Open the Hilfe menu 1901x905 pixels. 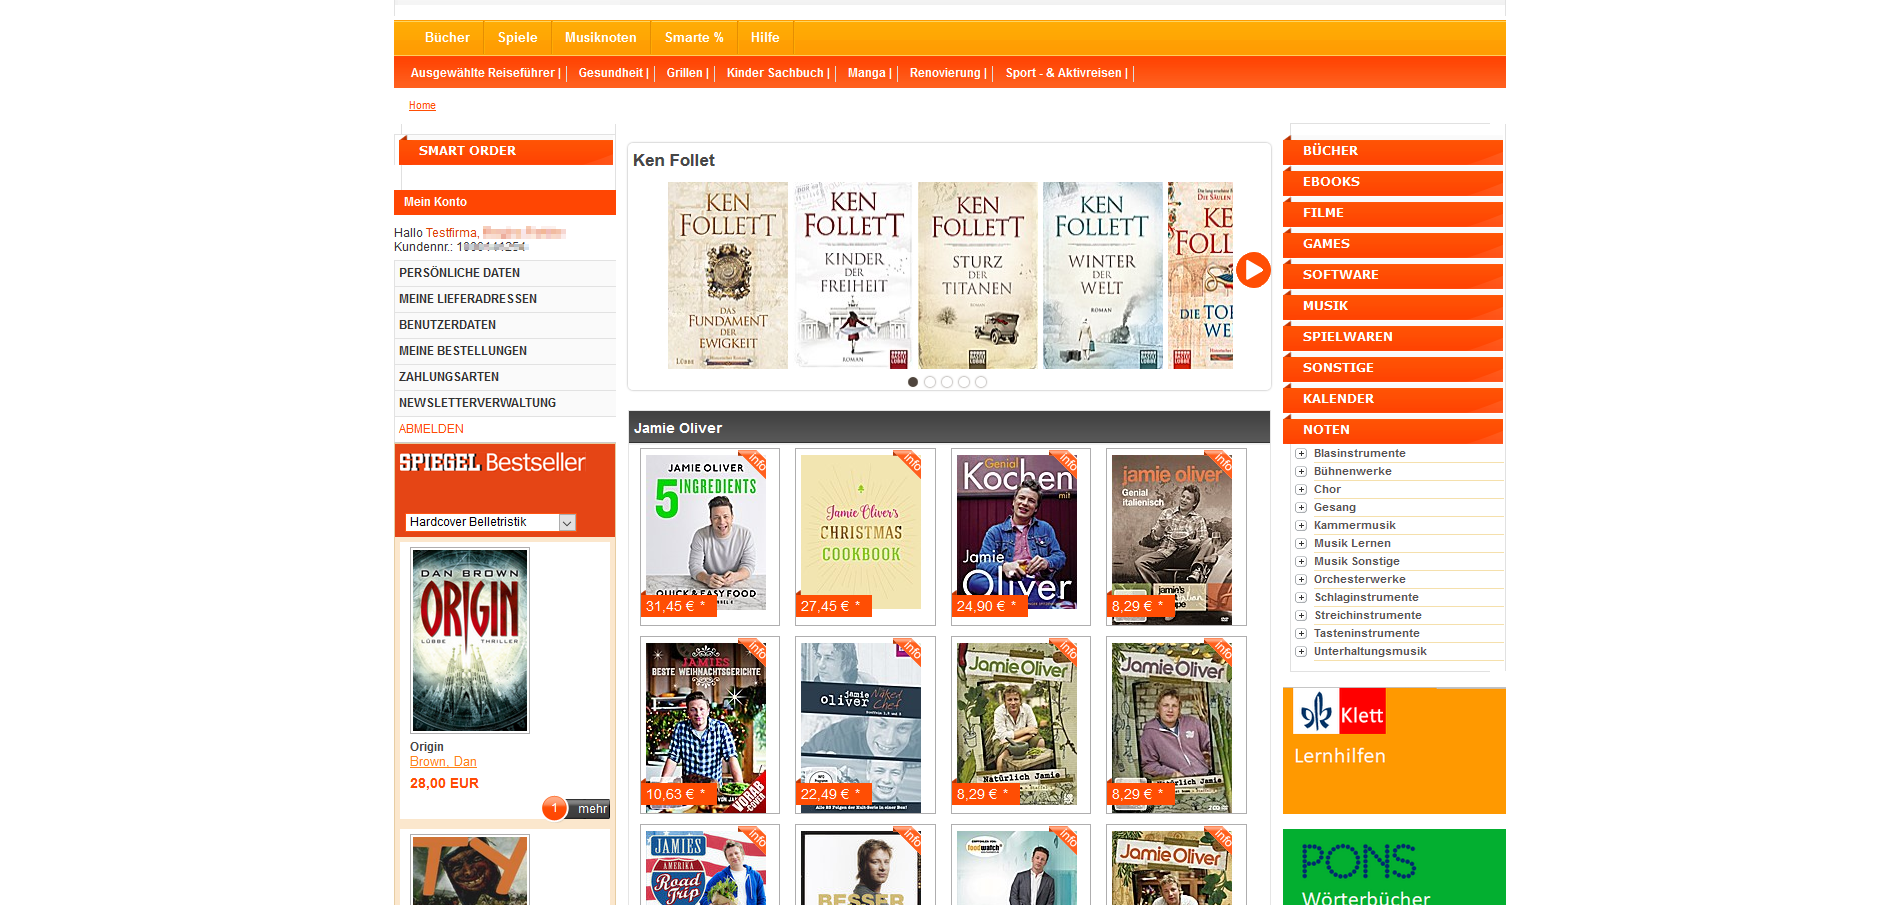[765, 37]
